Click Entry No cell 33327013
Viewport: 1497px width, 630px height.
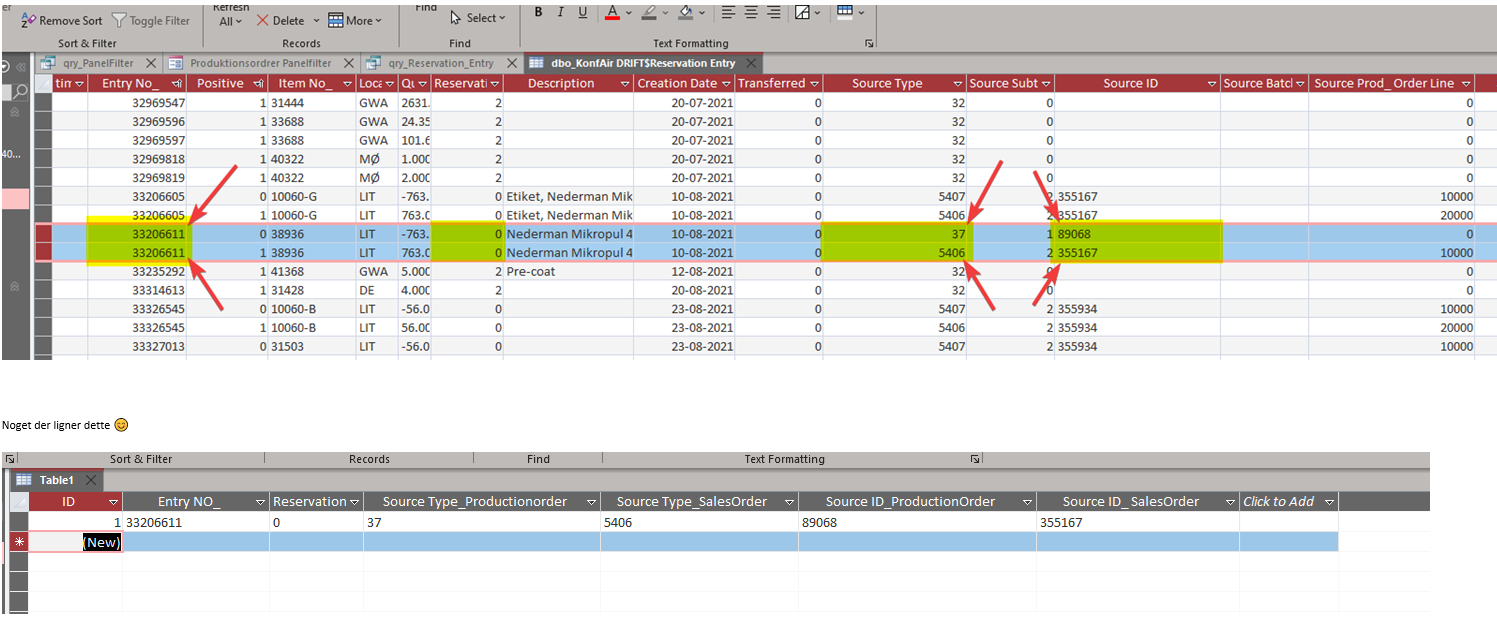click(137, 346)
